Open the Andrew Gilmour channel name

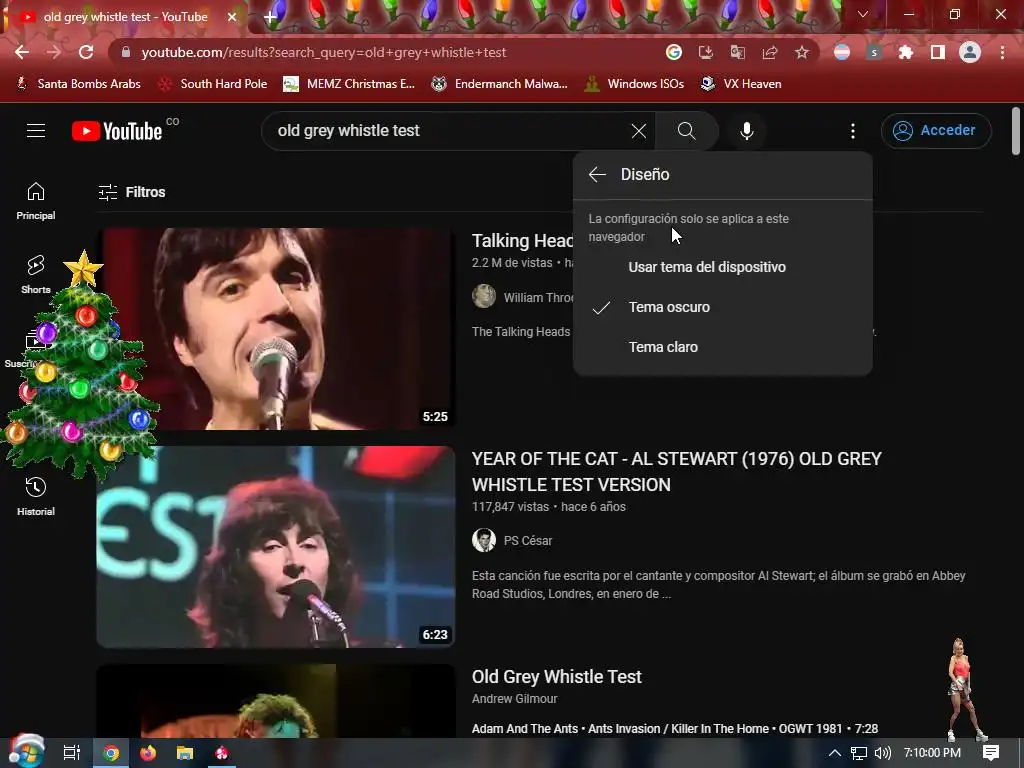point(515,699)
